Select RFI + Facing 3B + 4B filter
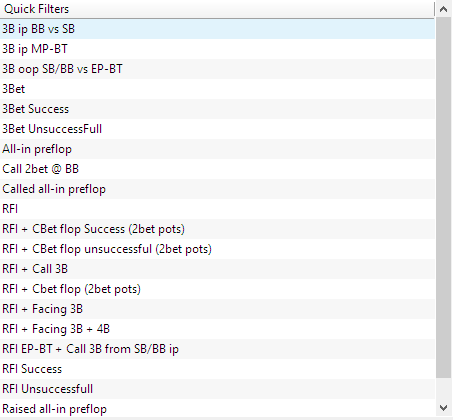This screenshot has height=420, width=453. pyautogui.click(x=217, y=329)
